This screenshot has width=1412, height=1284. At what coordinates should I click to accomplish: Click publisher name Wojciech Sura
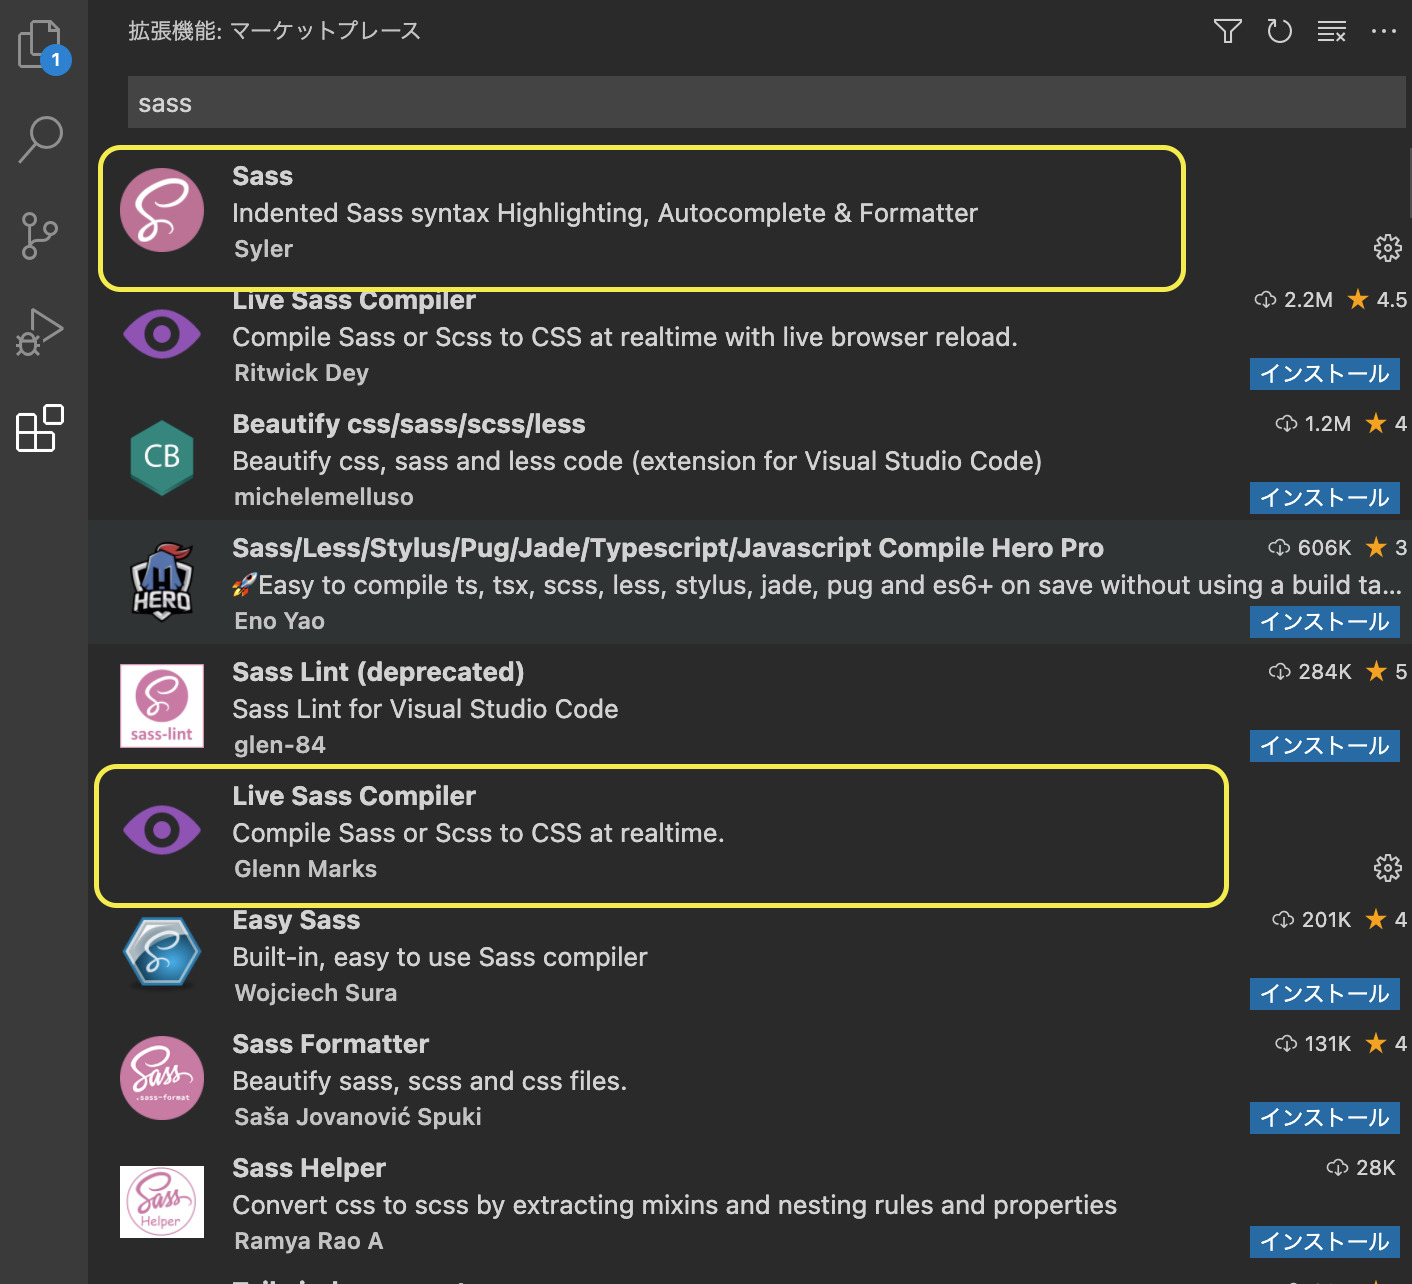click(316, 993)
